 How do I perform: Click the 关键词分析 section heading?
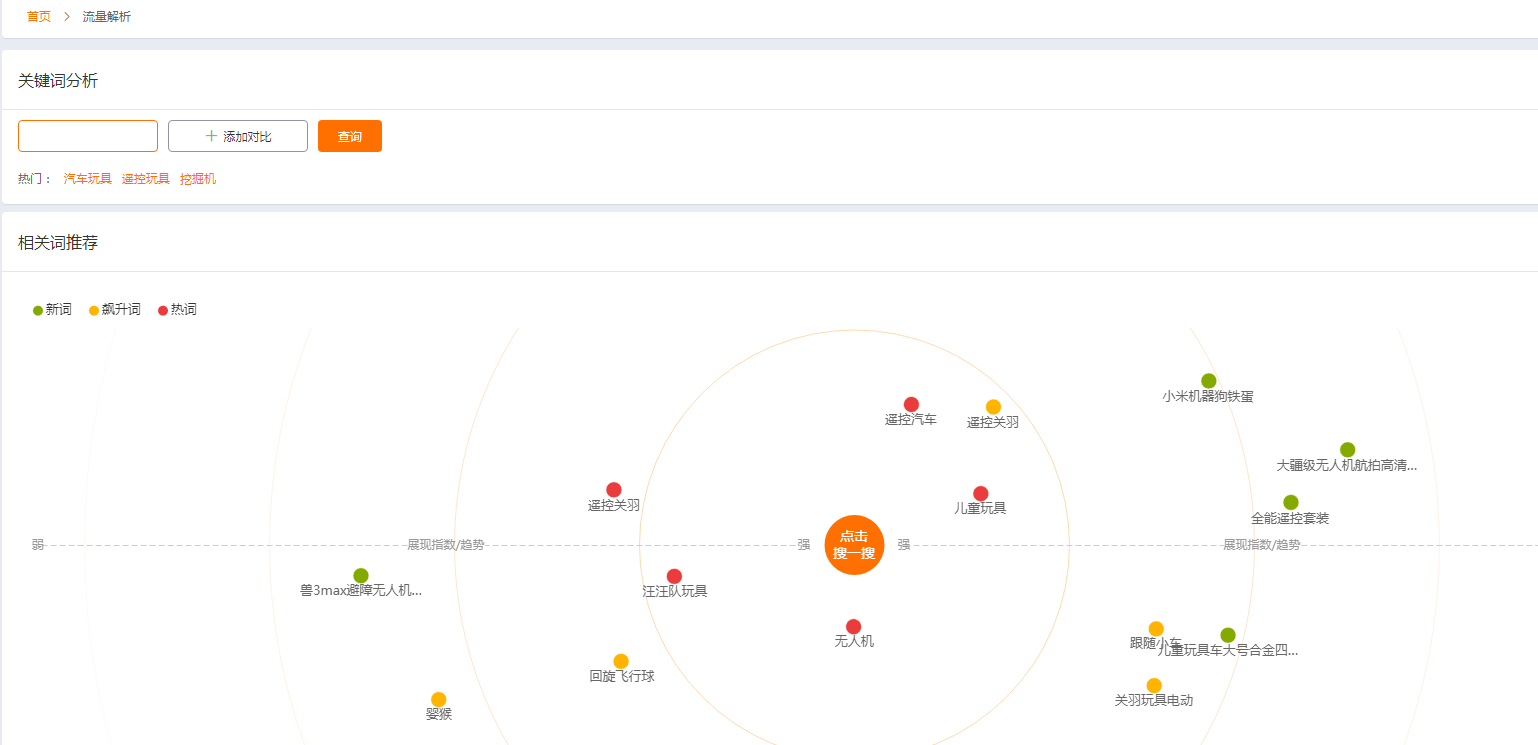58,81
